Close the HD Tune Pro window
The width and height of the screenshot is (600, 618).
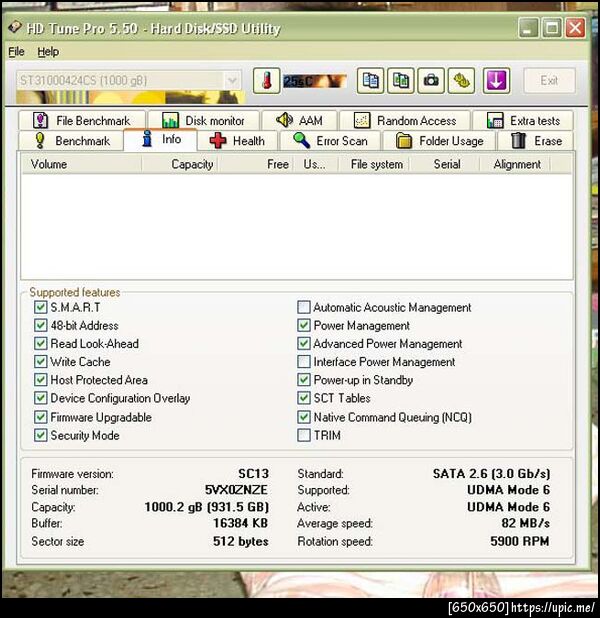pyautogui.click(x=575, y=28)
